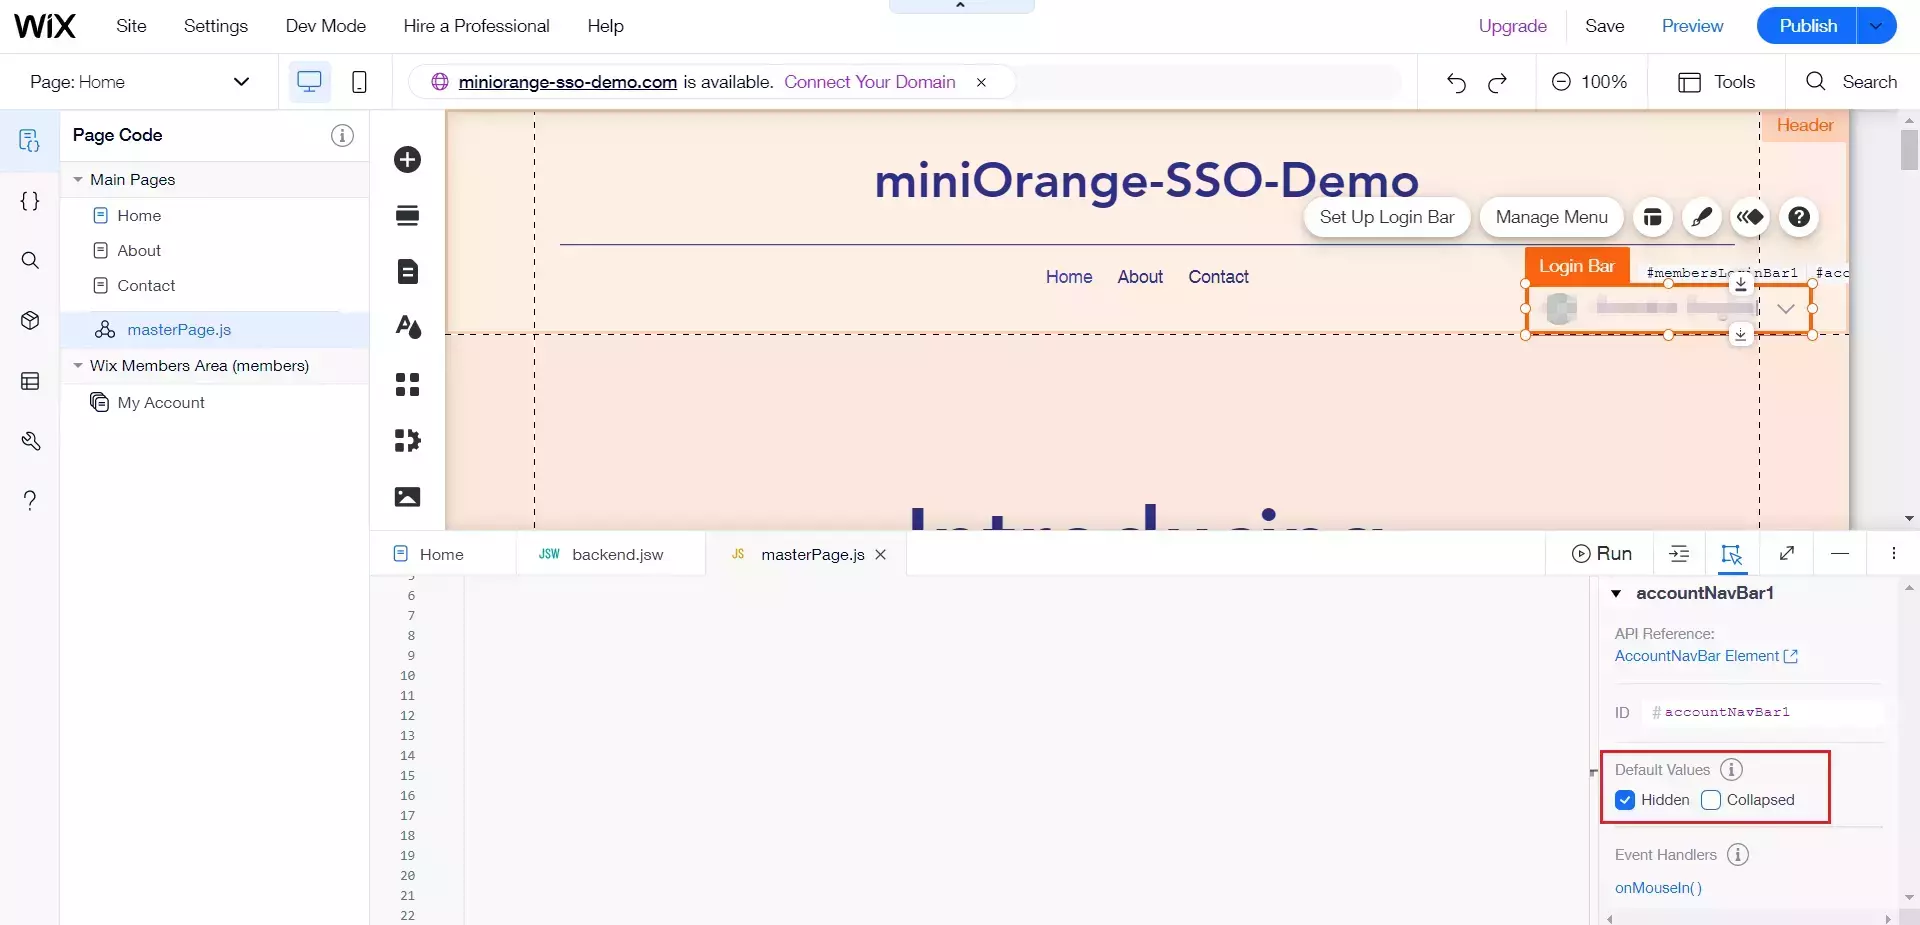Open the Media images icon in the add panel
Image resolution: width=1920 pixels, height=925 pixels.
coord(407,497)
